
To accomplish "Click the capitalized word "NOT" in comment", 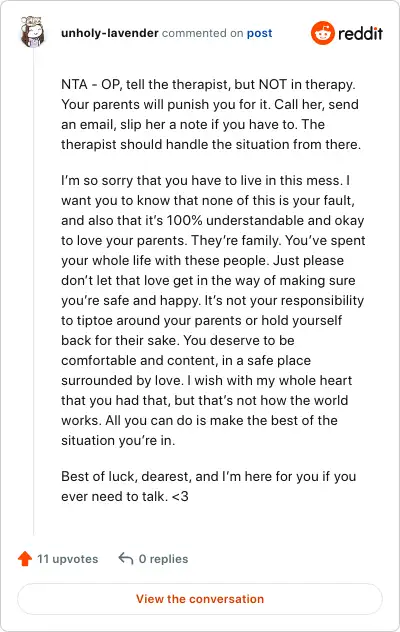I will click(x=273, y=85).
